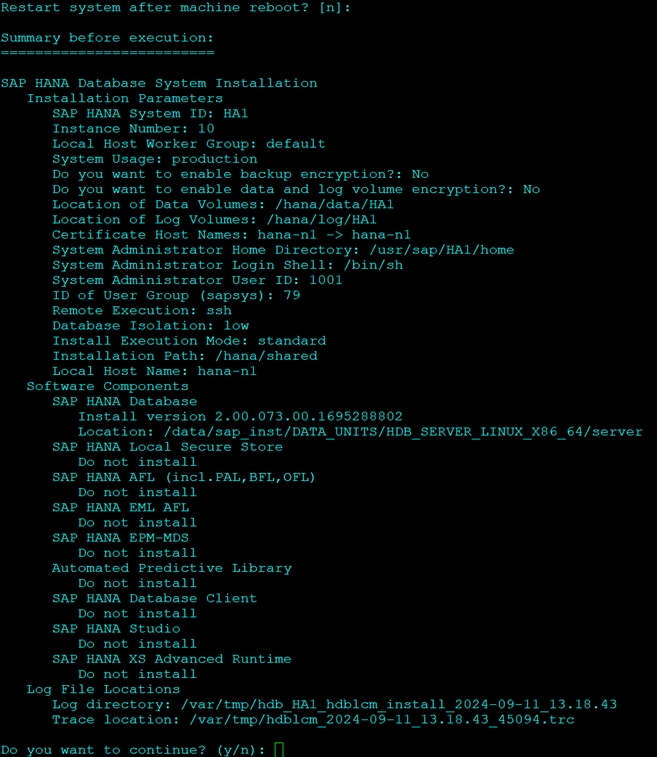
Task: Click the System Usage: production line
Action: click(x=154, y=159)
